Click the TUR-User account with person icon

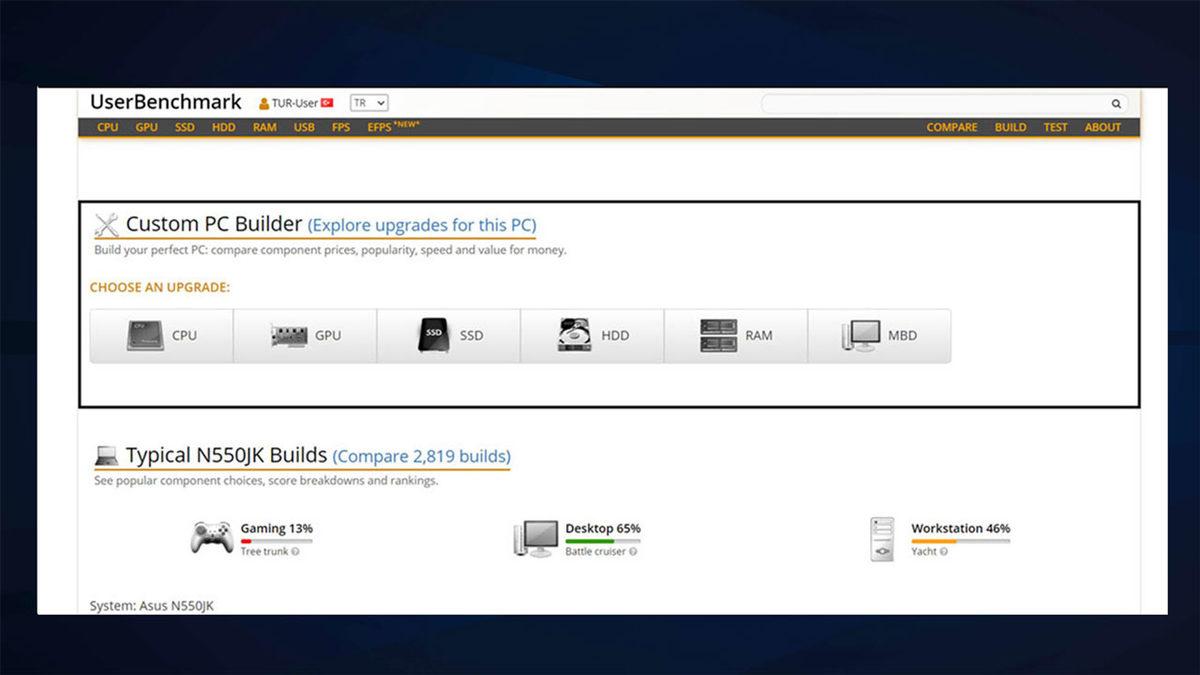point(288,102)
